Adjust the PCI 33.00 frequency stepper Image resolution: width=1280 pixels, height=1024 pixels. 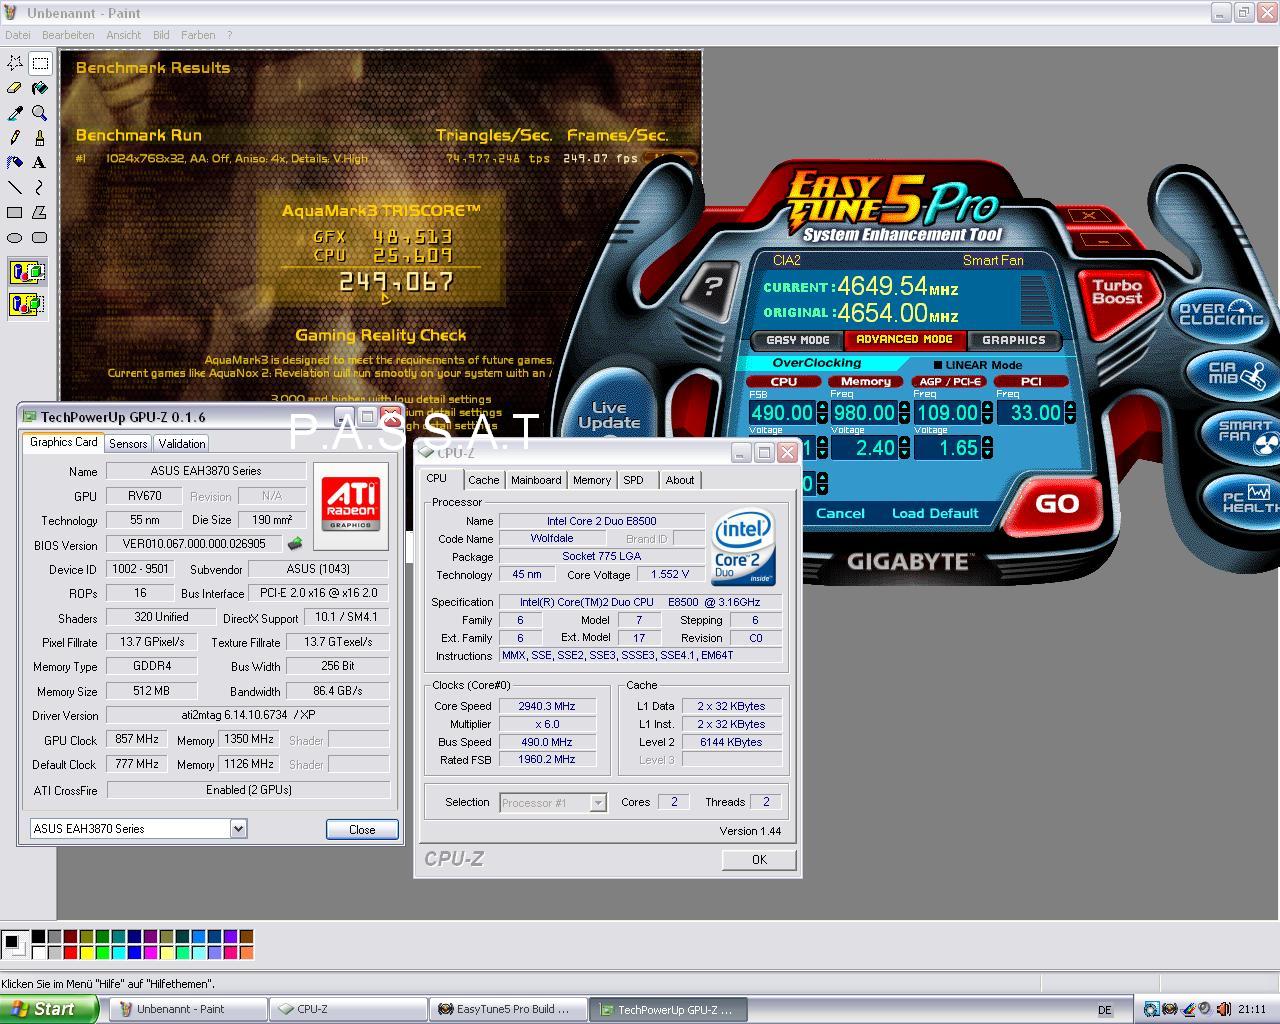point(1070,412)
